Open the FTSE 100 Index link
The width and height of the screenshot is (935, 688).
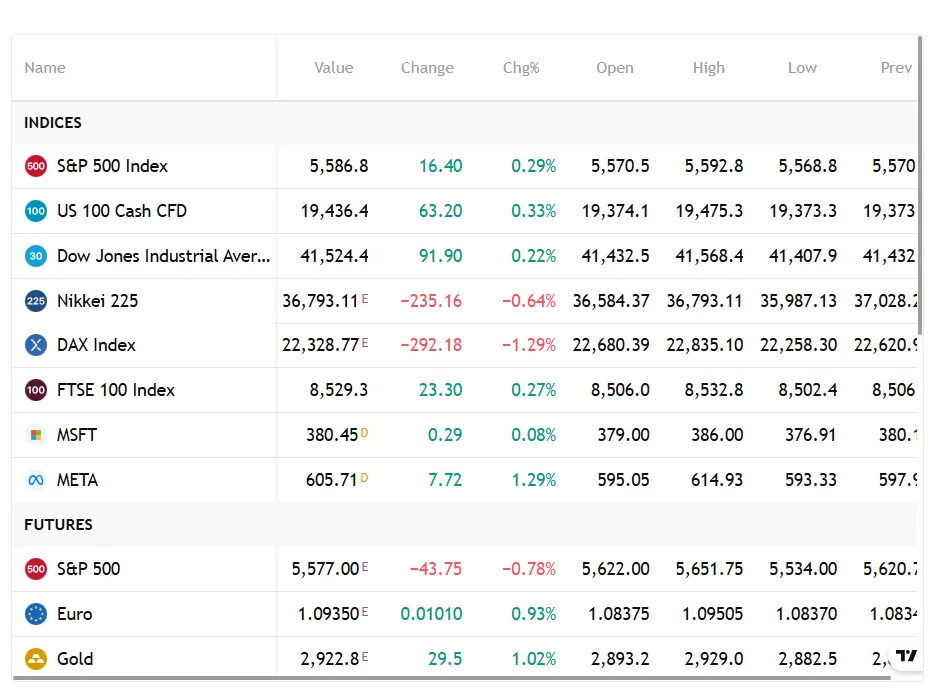coord(116,390)
